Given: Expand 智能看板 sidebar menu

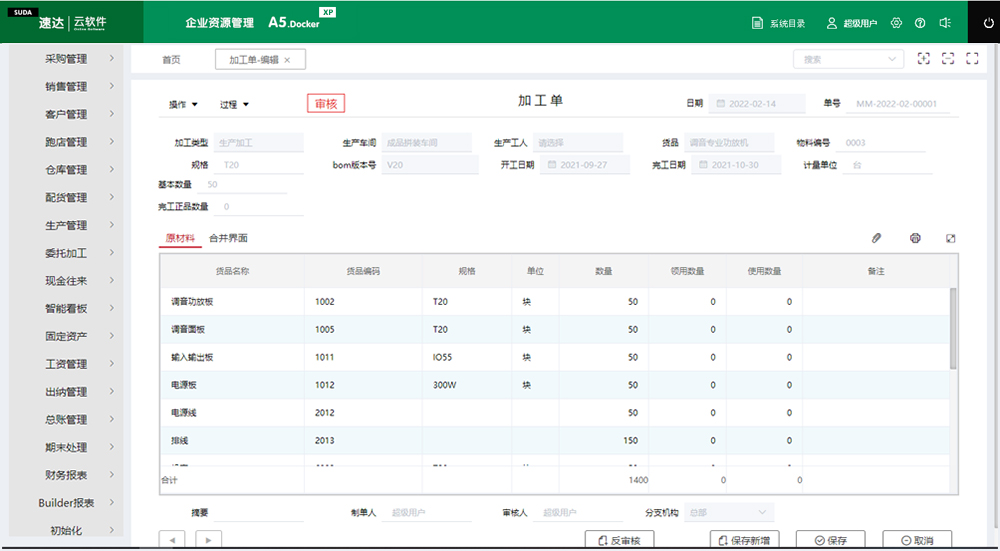Looking at the screenshot, I should [66, 308].
